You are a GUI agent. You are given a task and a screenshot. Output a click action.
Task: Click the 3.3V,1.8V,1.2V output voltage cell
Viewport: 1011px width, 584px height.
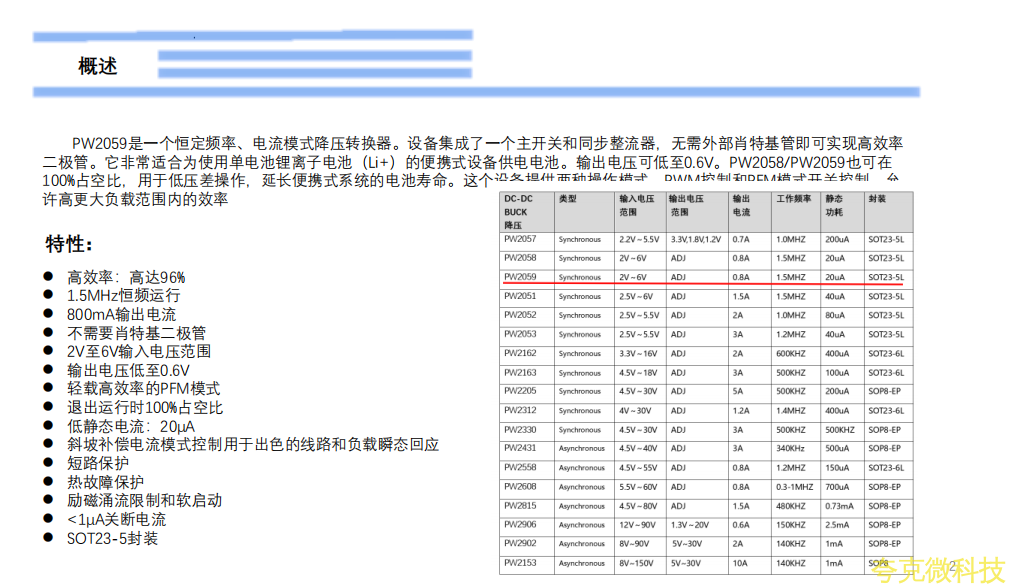point(695,239)
